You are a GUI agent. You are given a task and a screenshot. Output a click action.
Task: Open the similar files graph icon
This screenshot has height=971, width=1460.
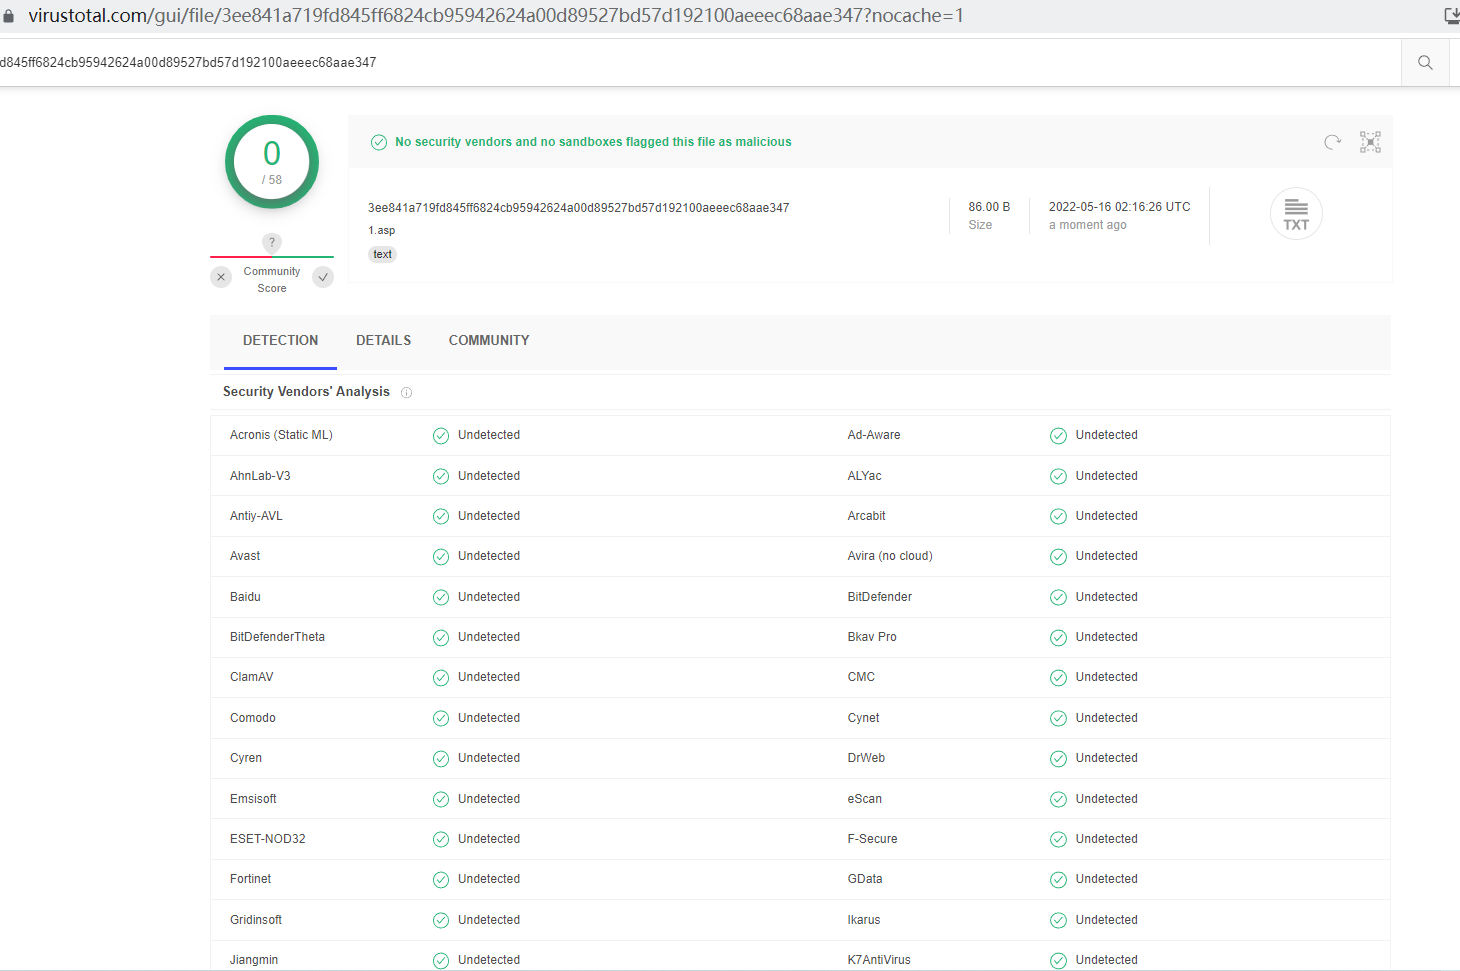click(1370, 142)
